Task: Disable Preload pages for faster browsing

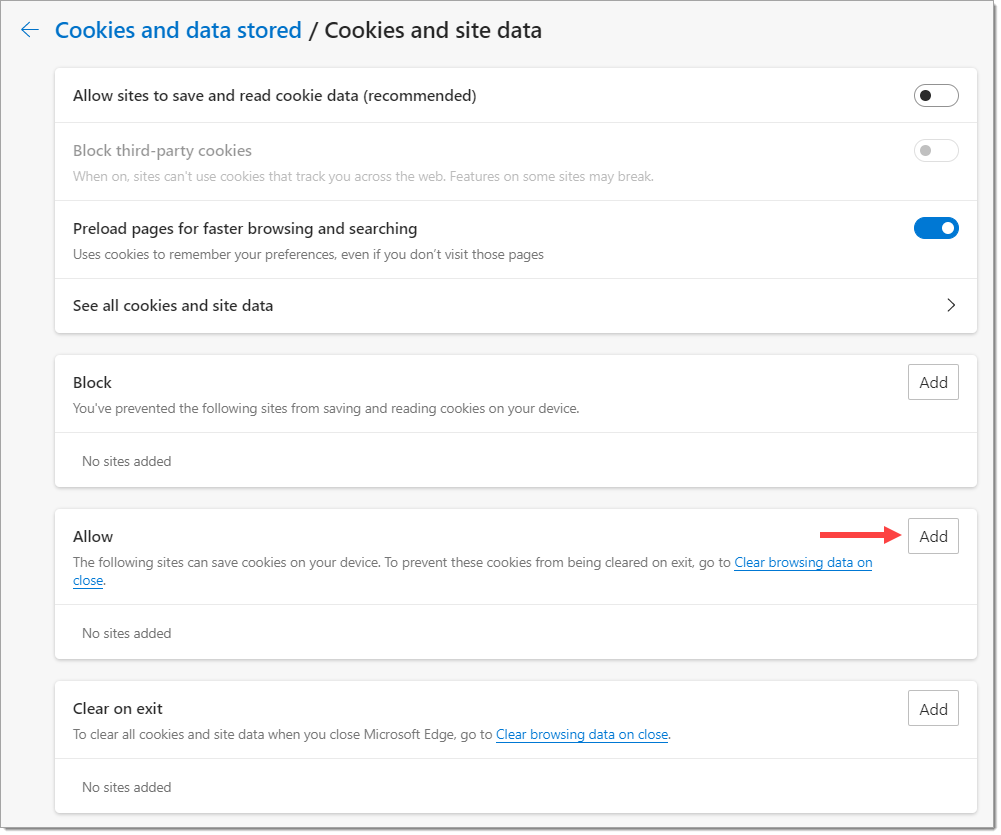Action: 936,229
